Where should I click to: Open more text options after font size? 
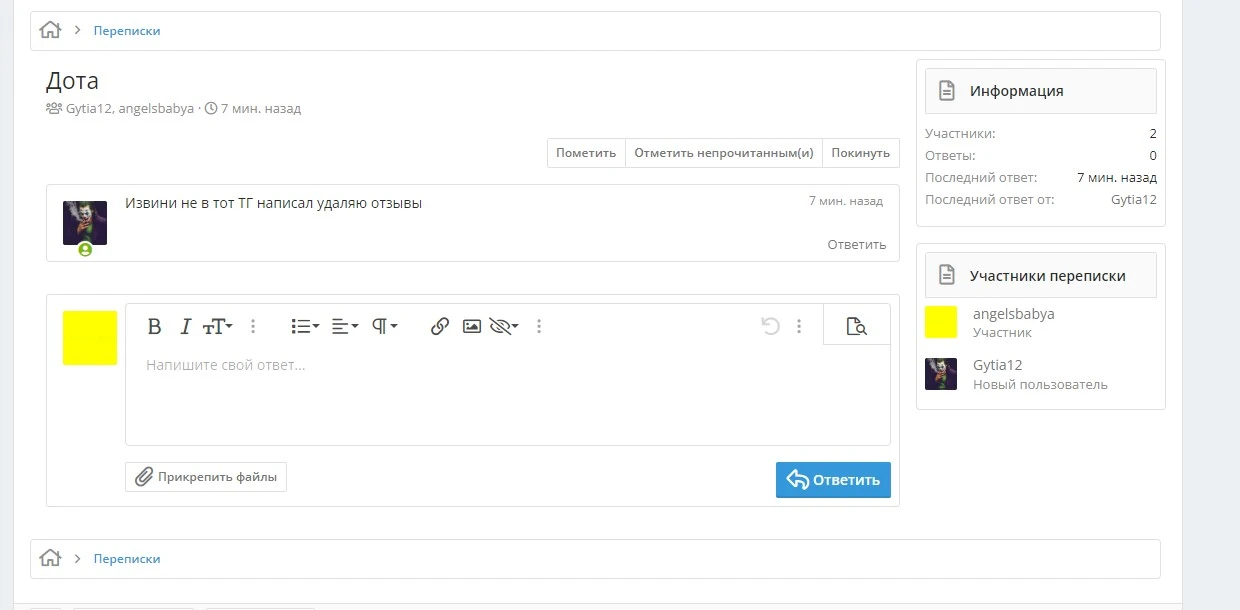coord(253,326)
